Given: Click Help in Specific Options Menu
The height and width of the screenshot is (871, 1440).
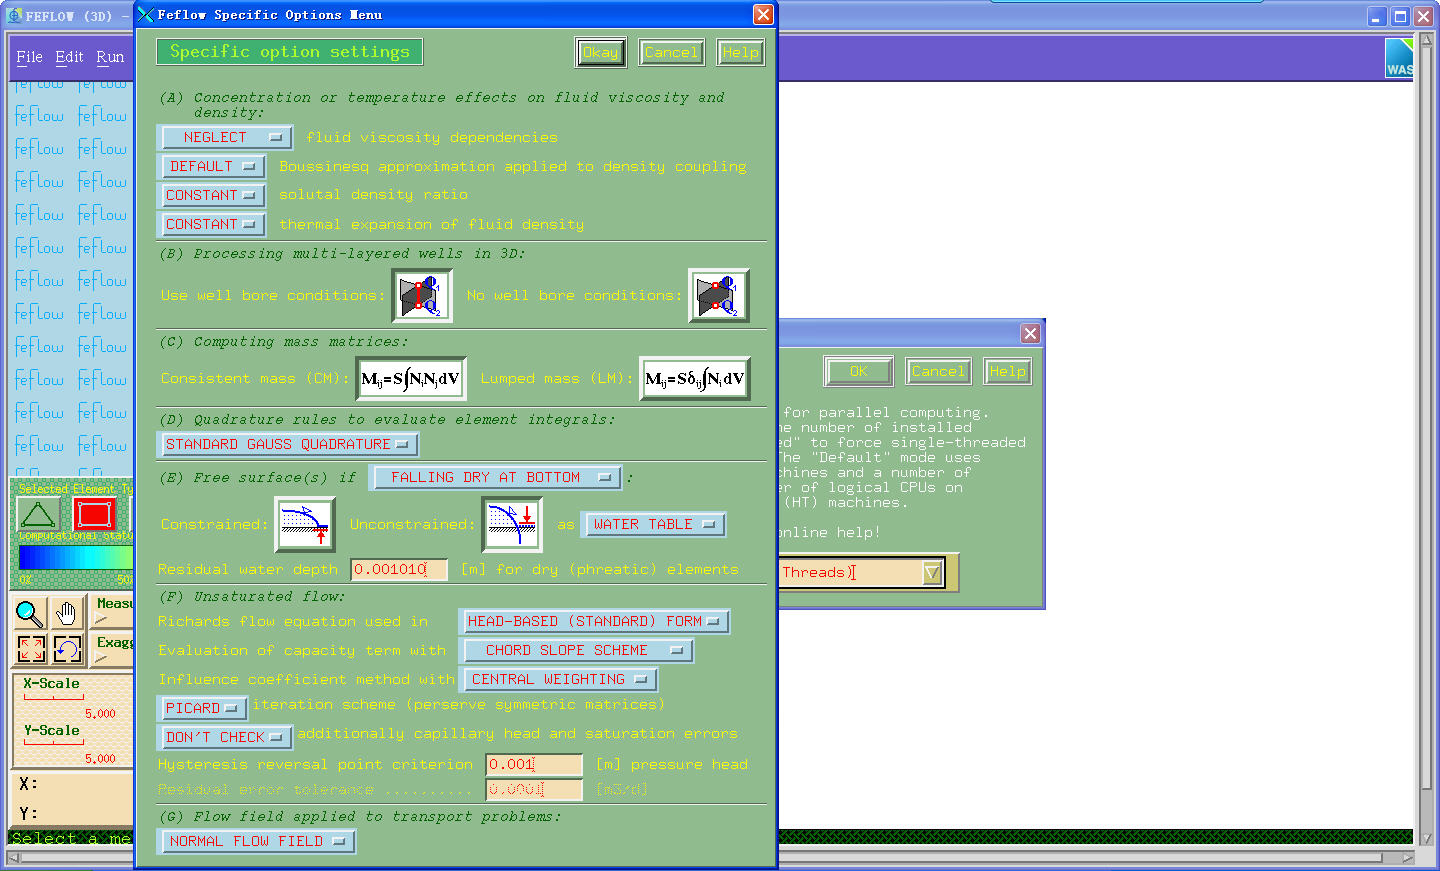Looking at the screenshot, I should pos(741,53).
